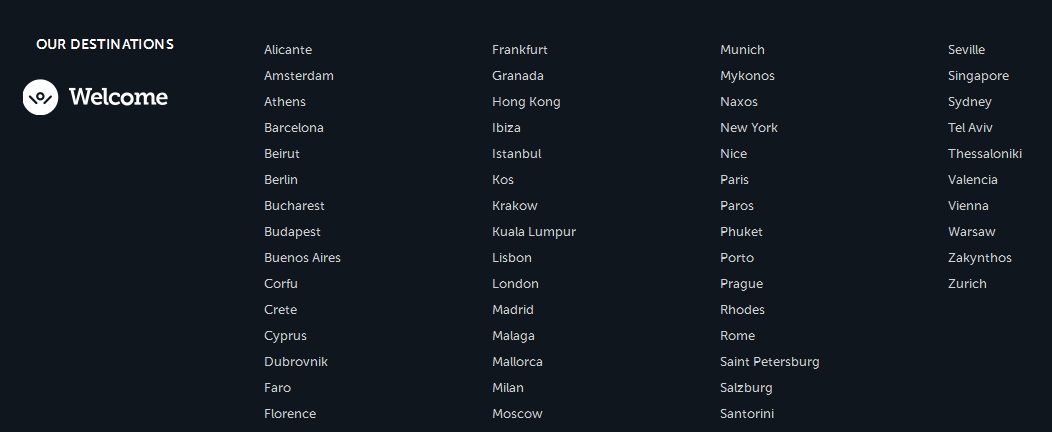The height and width of the screenshot is (432, 1052).
Task: Click the Saint Petersburg link
Action: pos(769,362)
